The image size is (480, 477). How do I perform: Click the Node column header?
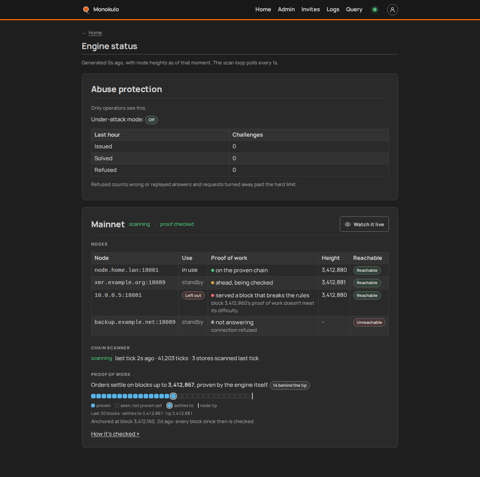[x=101, y=258]
